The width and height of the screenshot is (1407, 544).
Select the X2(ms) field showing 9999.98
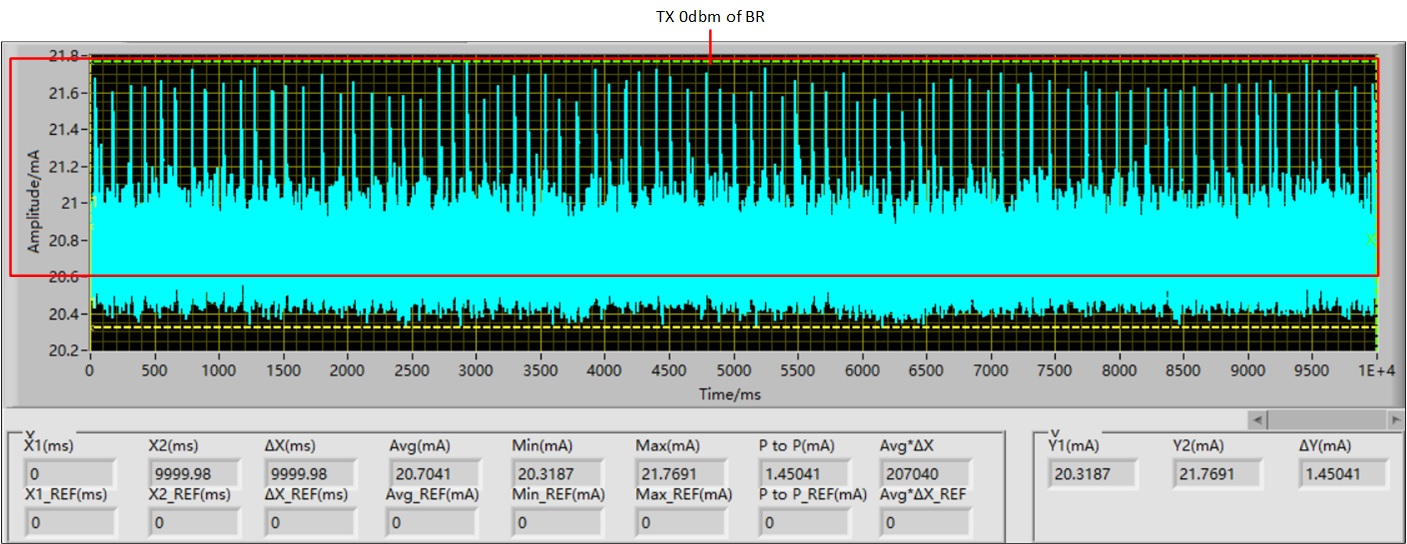click(192, 472)
